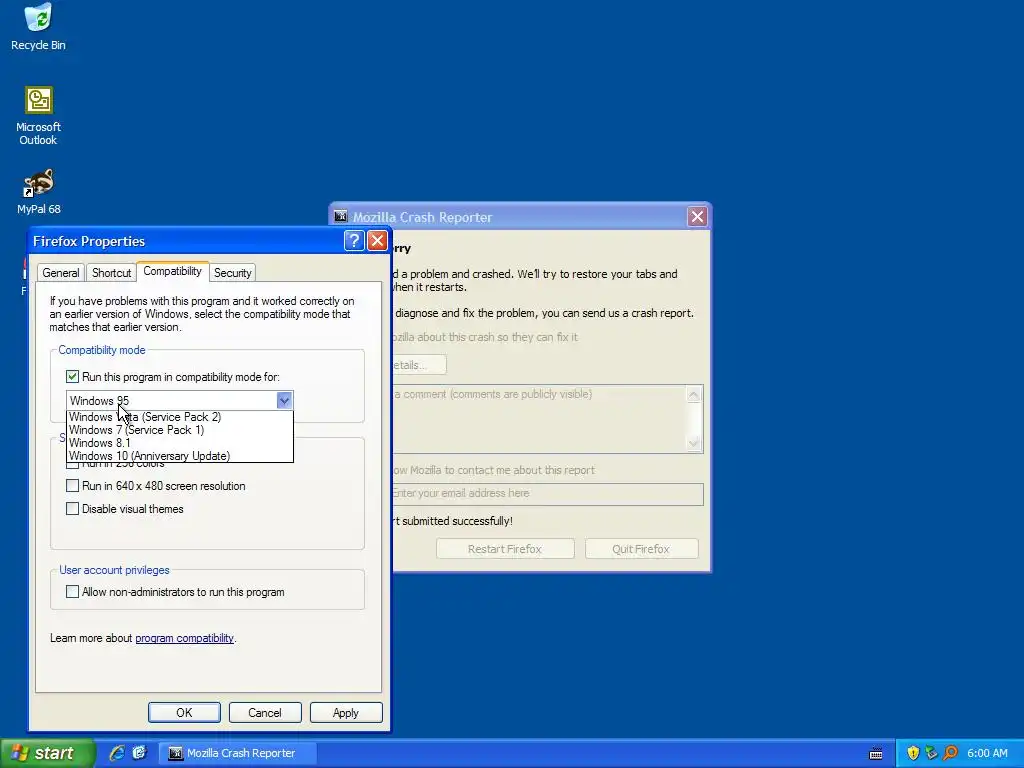Image resolution: width=1024 pixels, height=768 pixels.
Task: Select the Microsoft Outlook desktop icon
Action: [x=38, y=116]
